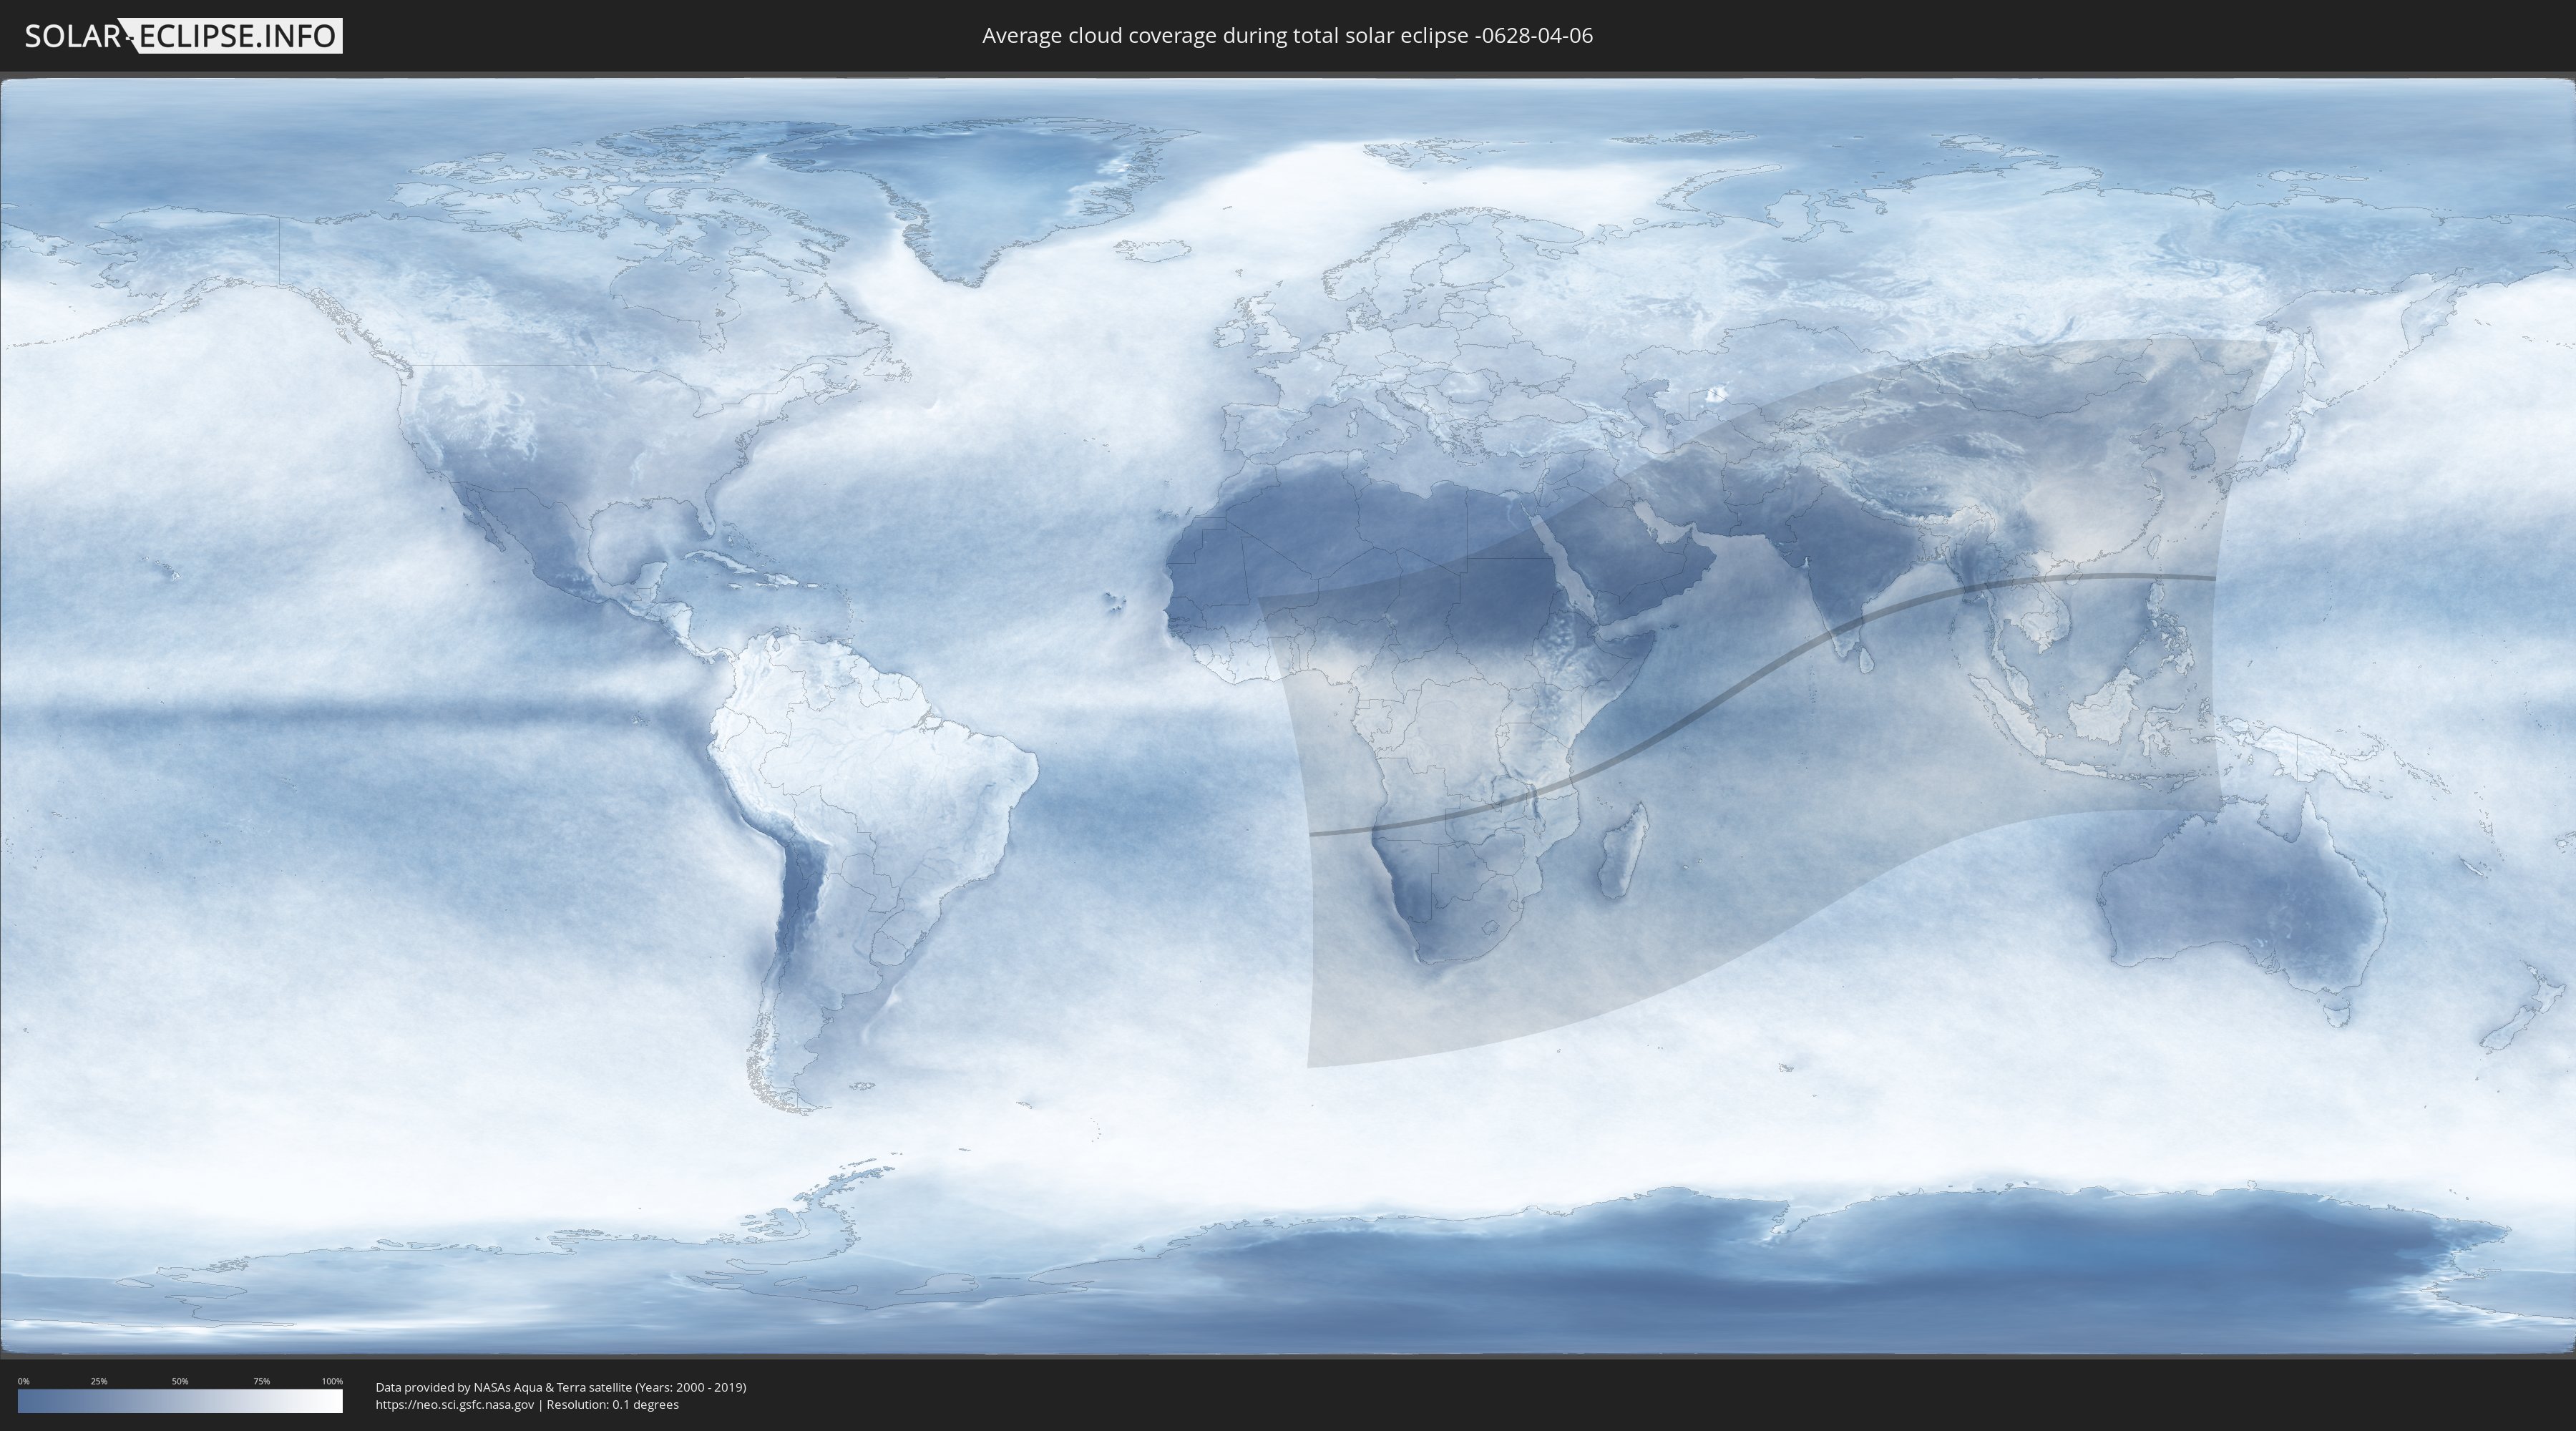Click the 25% legend label
The image size is (2576, 1431).
(x=99, y=1381)
